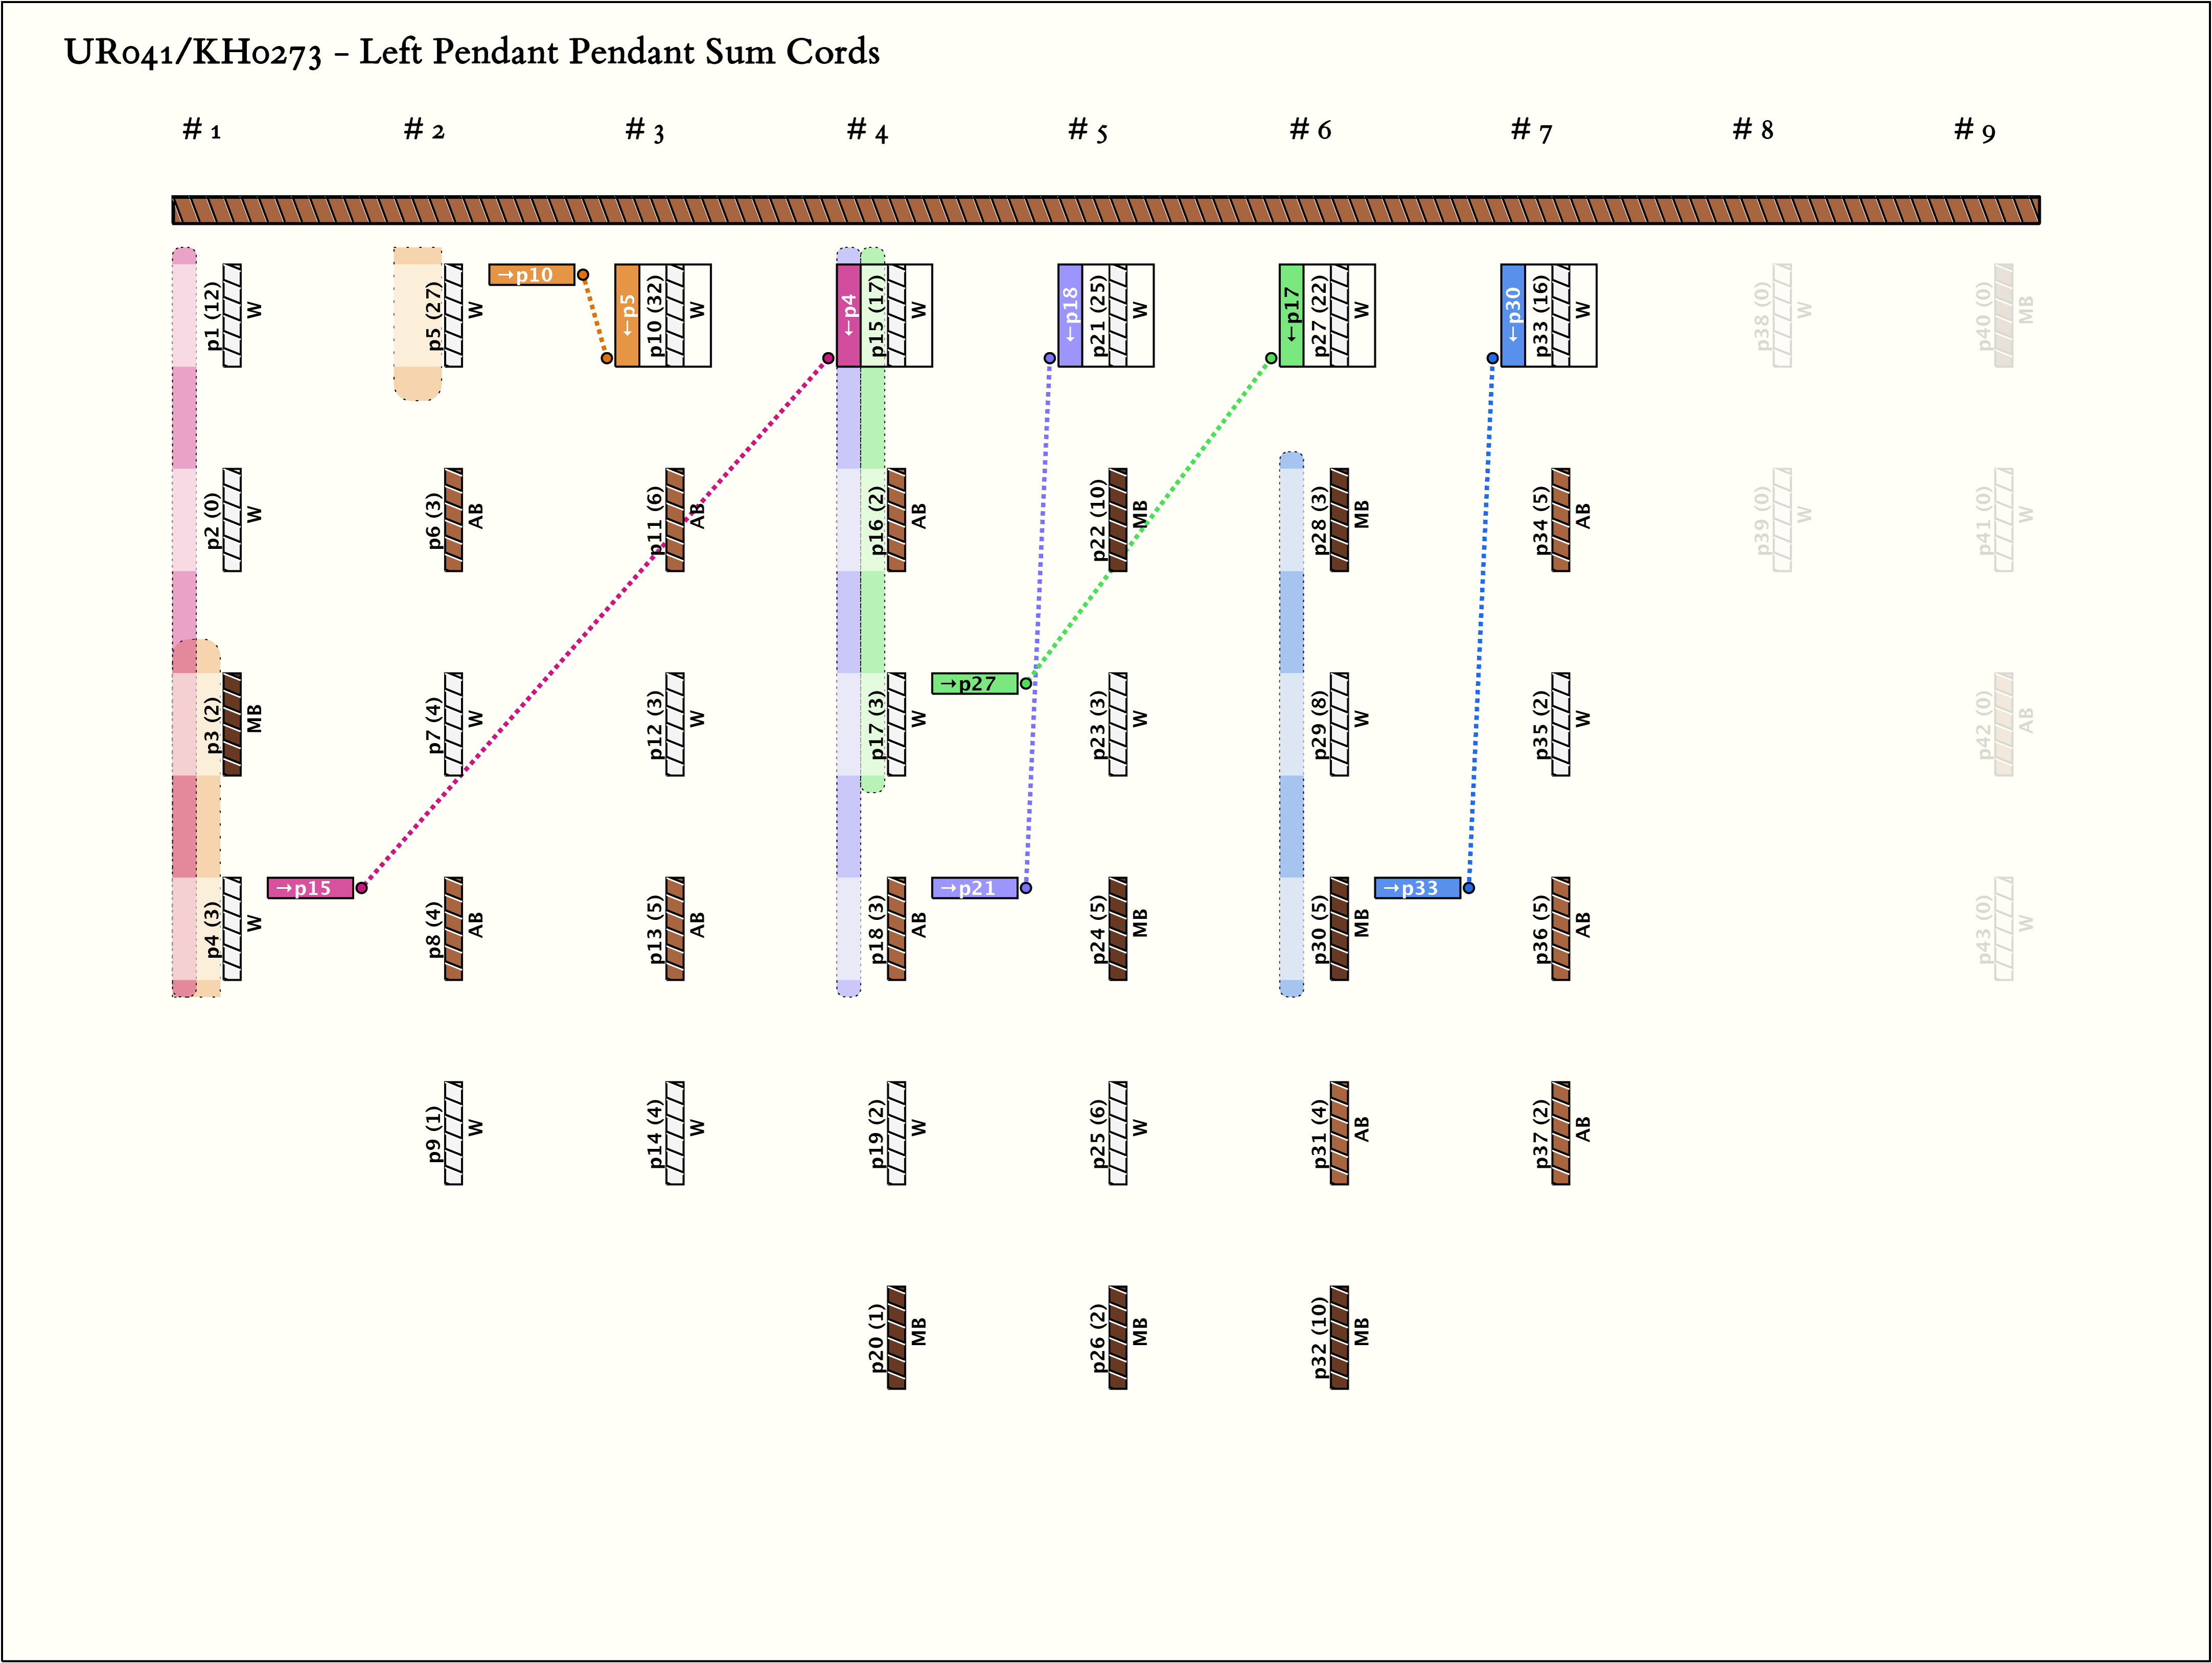
Task: Select dark brown cord p3 (2)
Action: 232,724
